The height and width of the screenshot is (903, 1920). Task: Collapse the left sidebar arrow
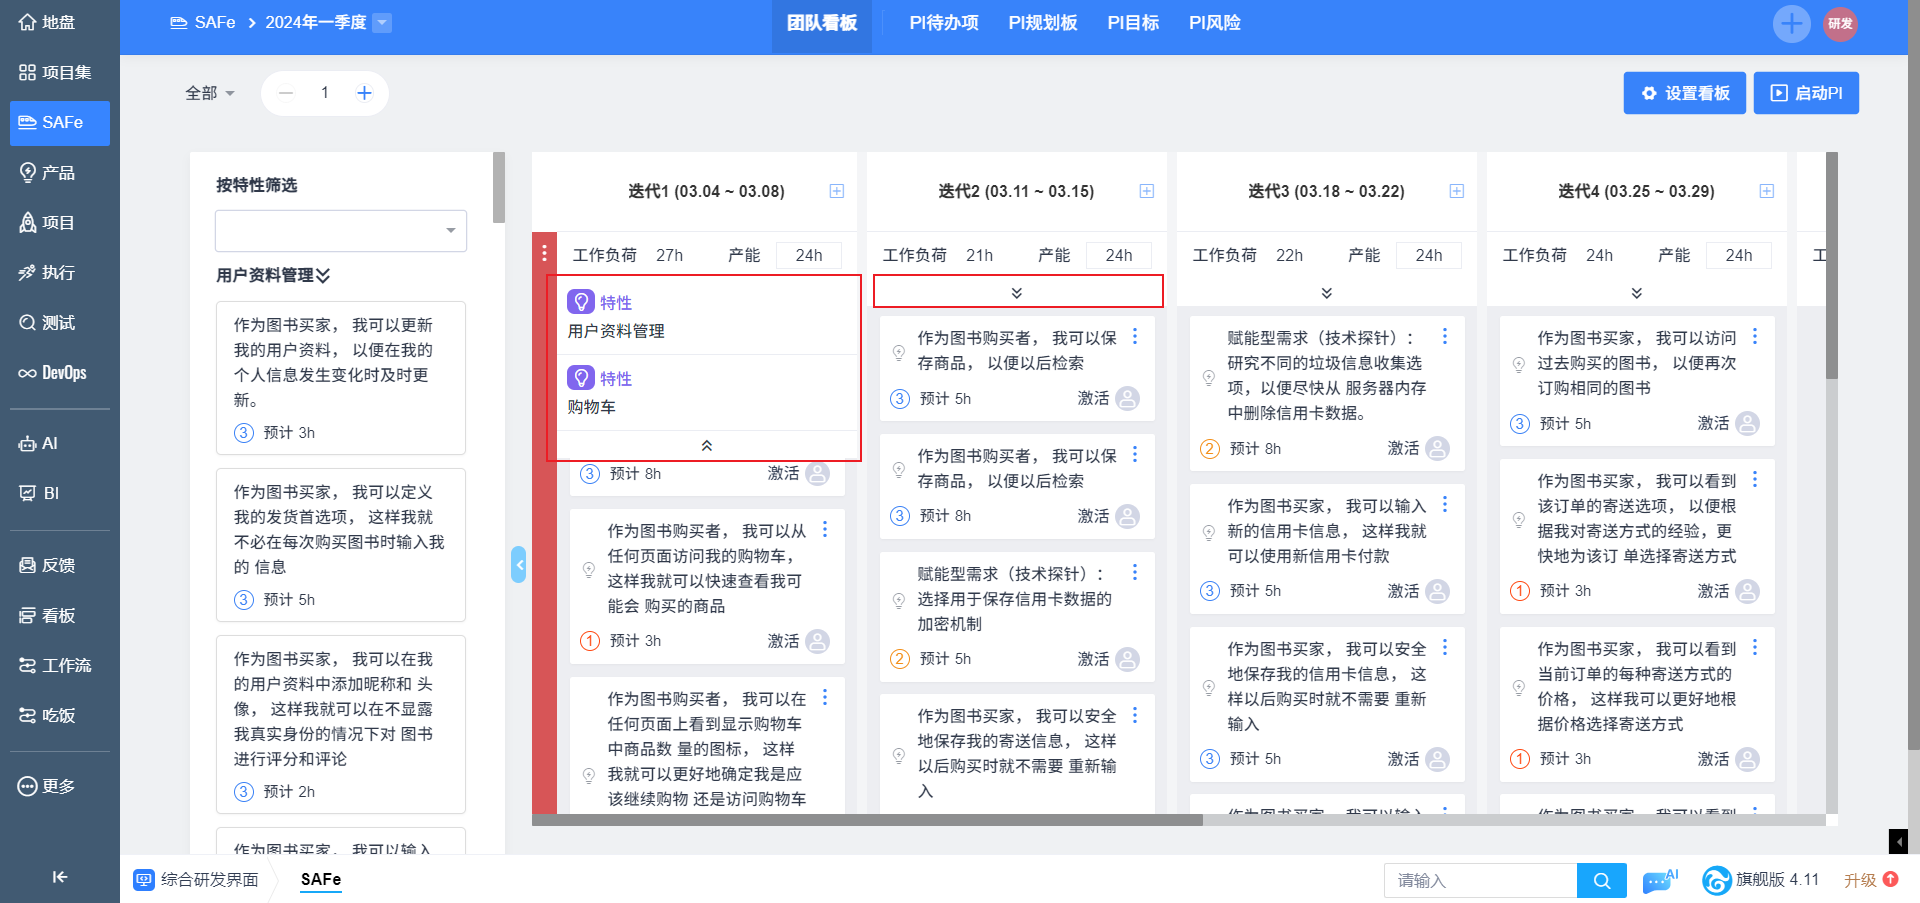pyautogui.click(x=59, y=877)
